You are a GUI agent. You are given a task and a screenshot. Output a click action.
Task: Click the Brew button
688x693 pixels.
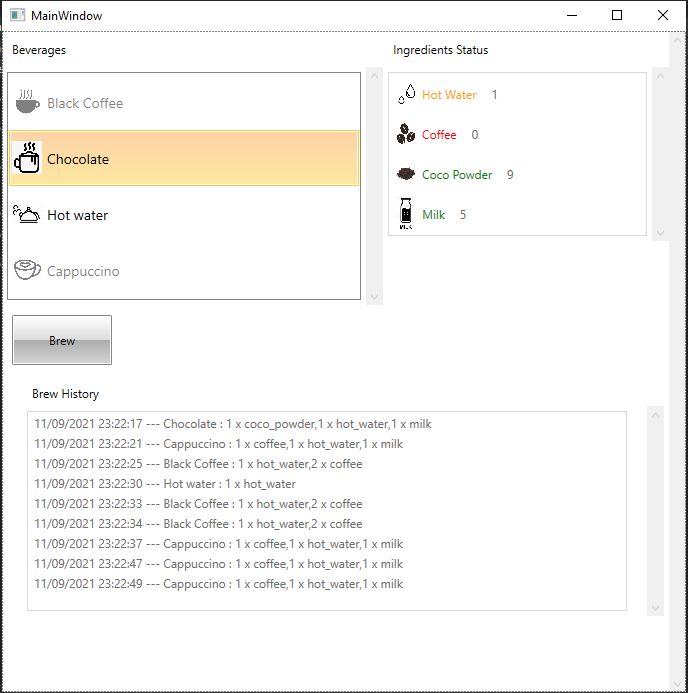point(62,340)
